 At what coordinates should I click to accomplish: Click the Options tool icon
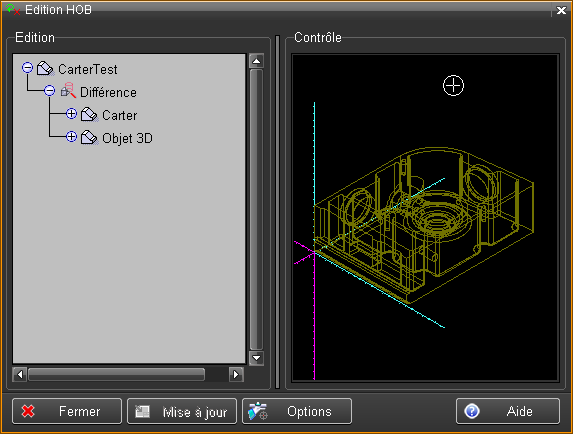pyautogui.click(x=258, y=411)
